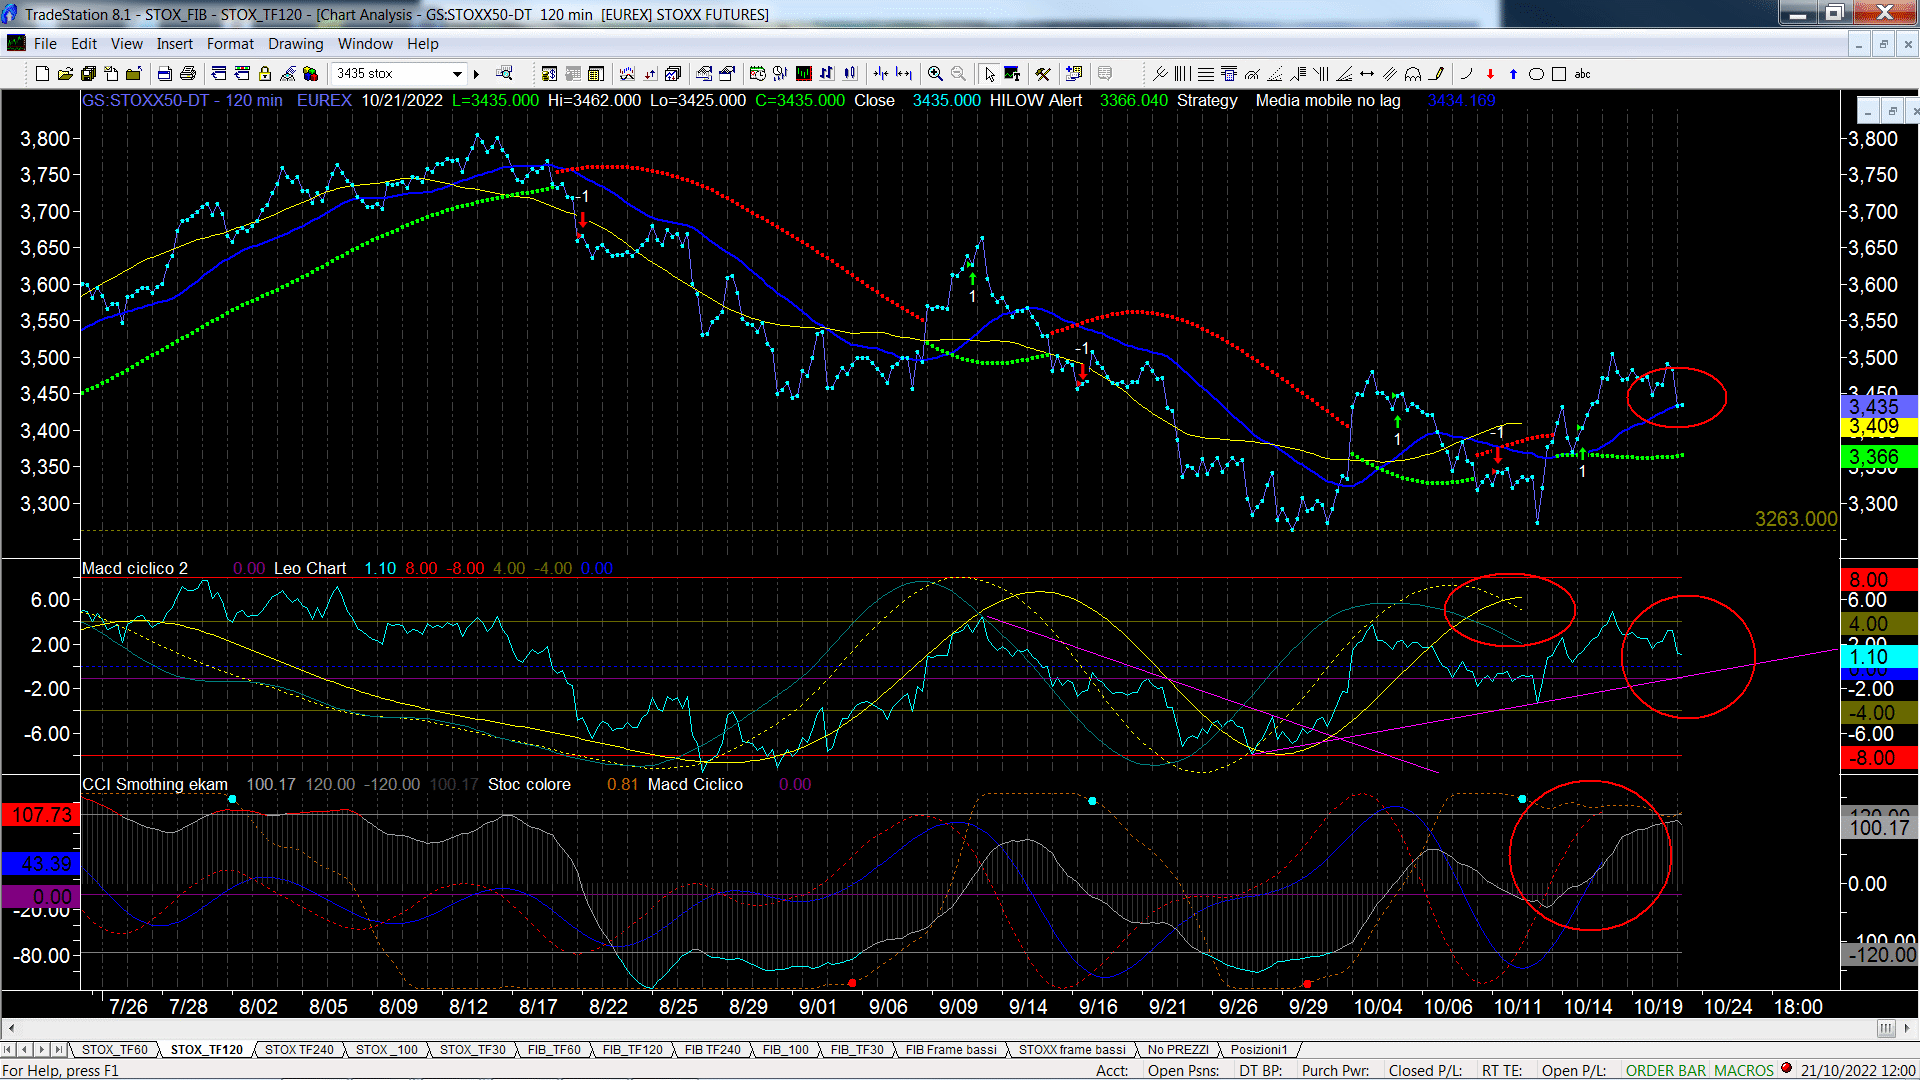Viewport: 1920px width, 1080px height.
Task: Select the arc drawing tool
Action: (1466, 74)
